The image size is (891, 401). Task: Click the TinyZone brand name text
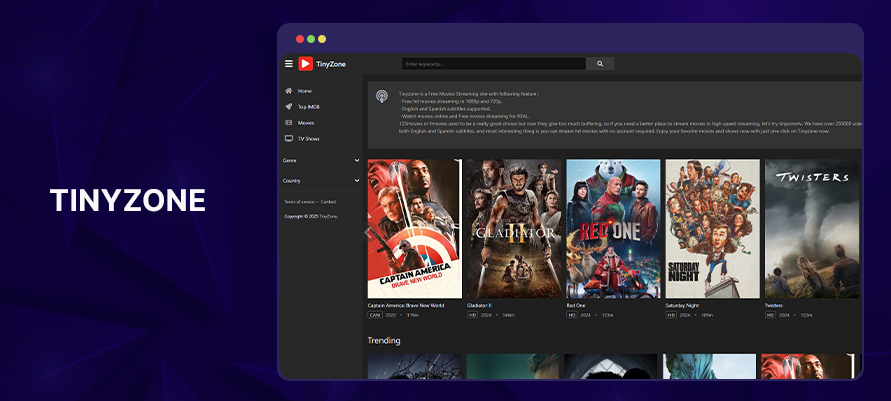[x=331, y=64]
